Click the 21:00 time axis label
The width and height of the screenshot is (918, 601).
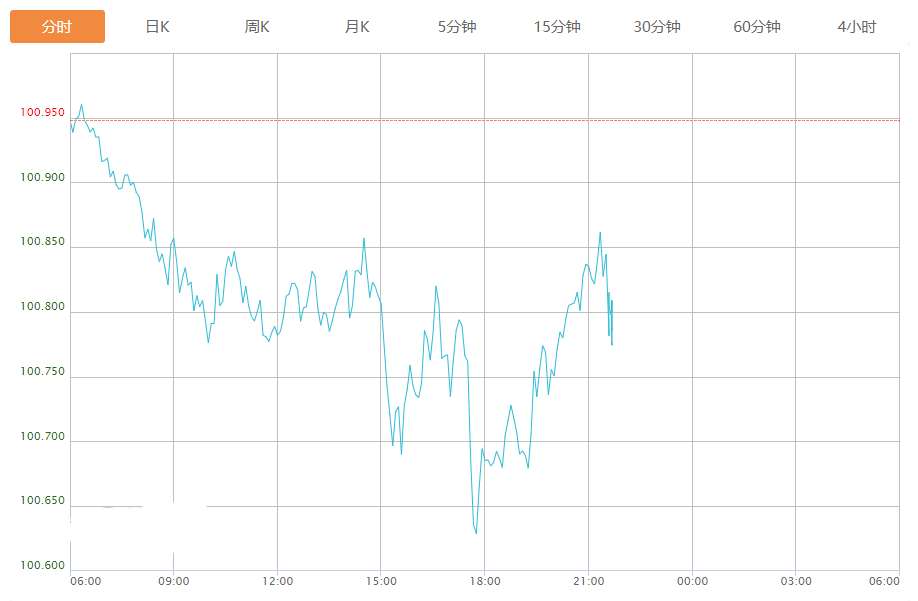point(588,582)
